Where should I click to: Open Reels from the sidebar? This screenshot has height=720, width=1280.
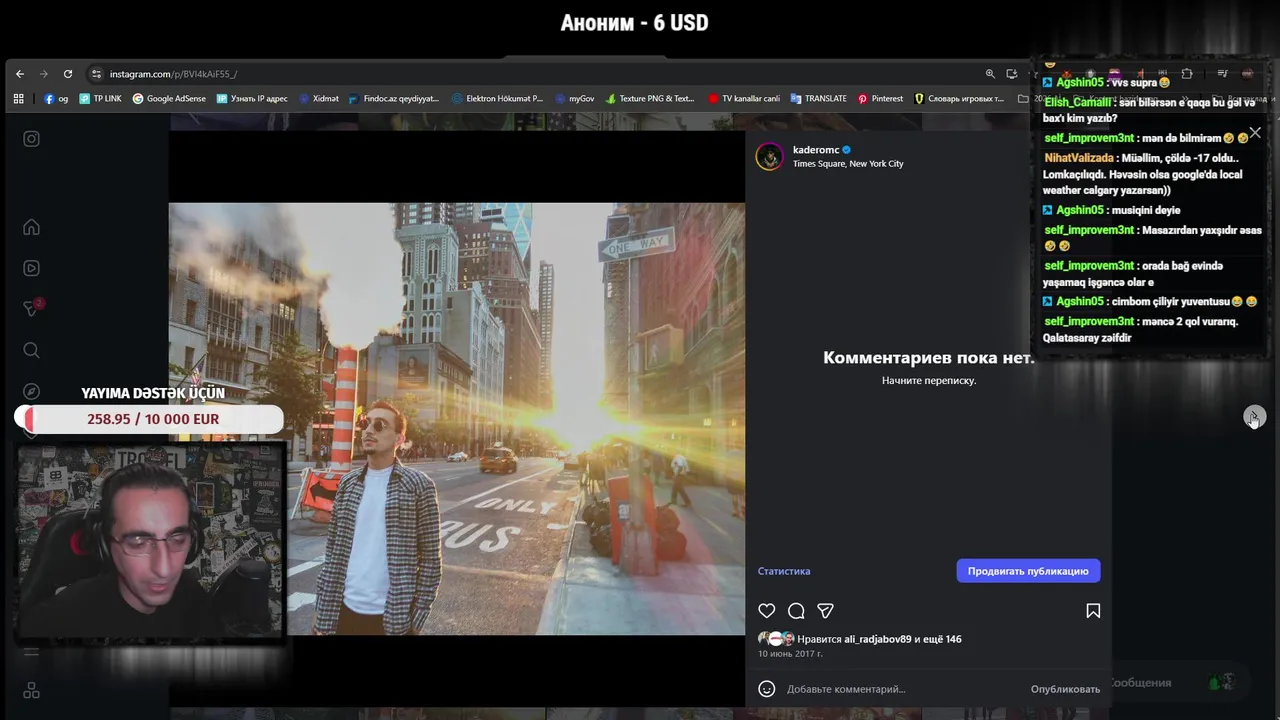pos(31,268)
